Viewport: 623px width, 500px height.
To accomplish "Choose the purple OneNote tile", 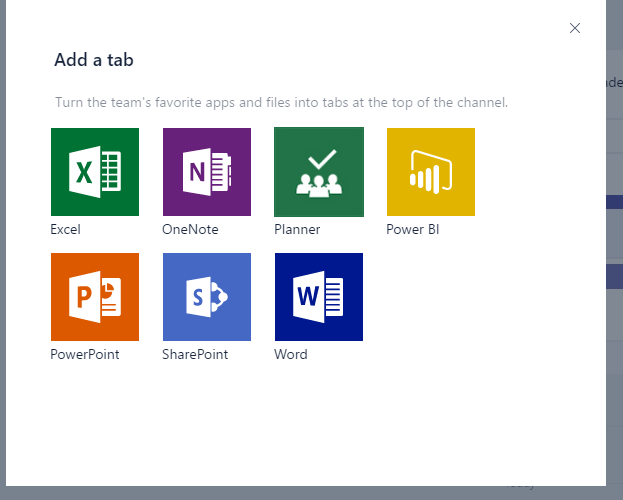I will 207,172.
